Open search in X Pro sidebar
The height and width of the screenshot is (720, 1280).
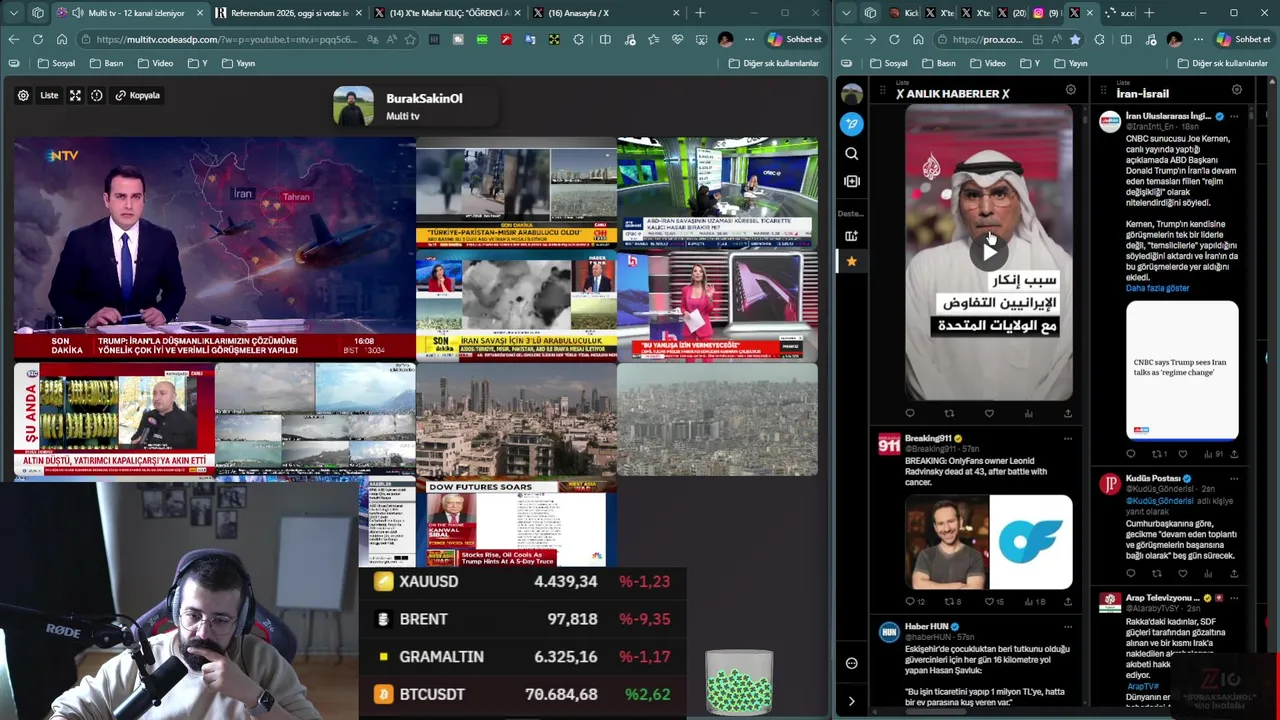pyautogui.click(x=851, y=154)
